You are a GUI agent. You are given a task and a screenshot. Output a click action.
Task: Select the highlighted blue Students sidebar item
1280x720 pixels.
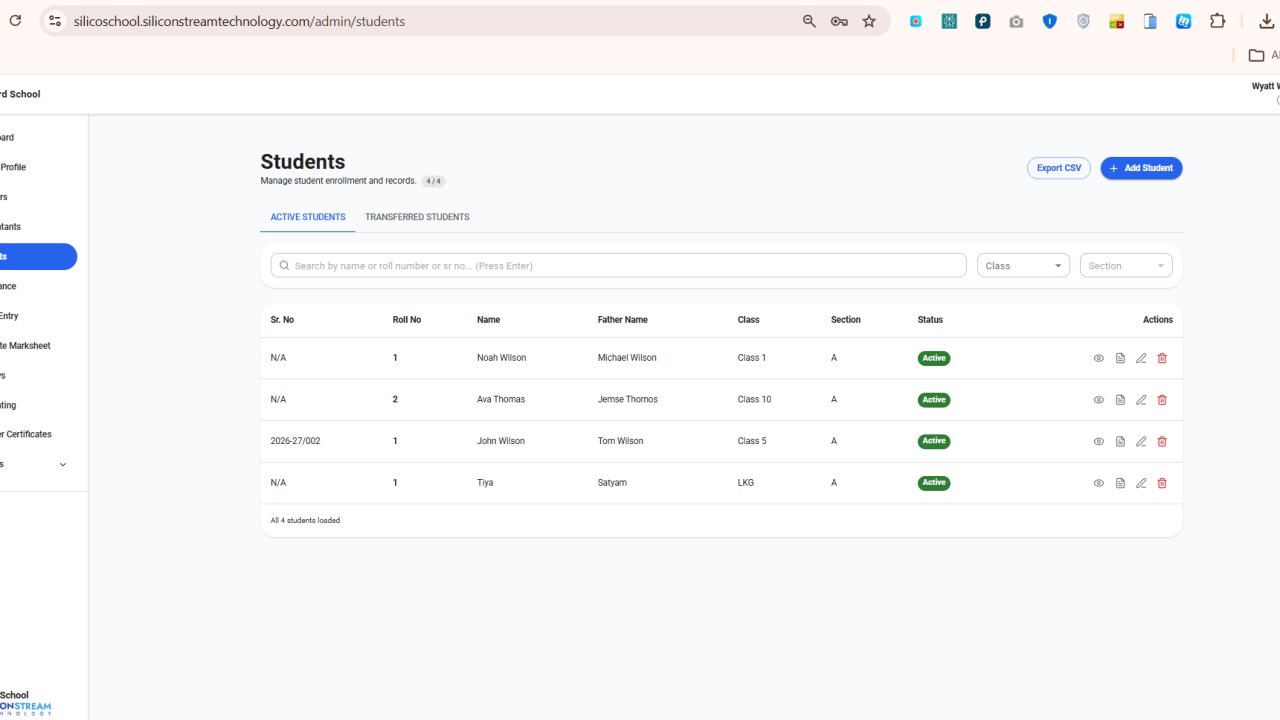tap(36, 257)
